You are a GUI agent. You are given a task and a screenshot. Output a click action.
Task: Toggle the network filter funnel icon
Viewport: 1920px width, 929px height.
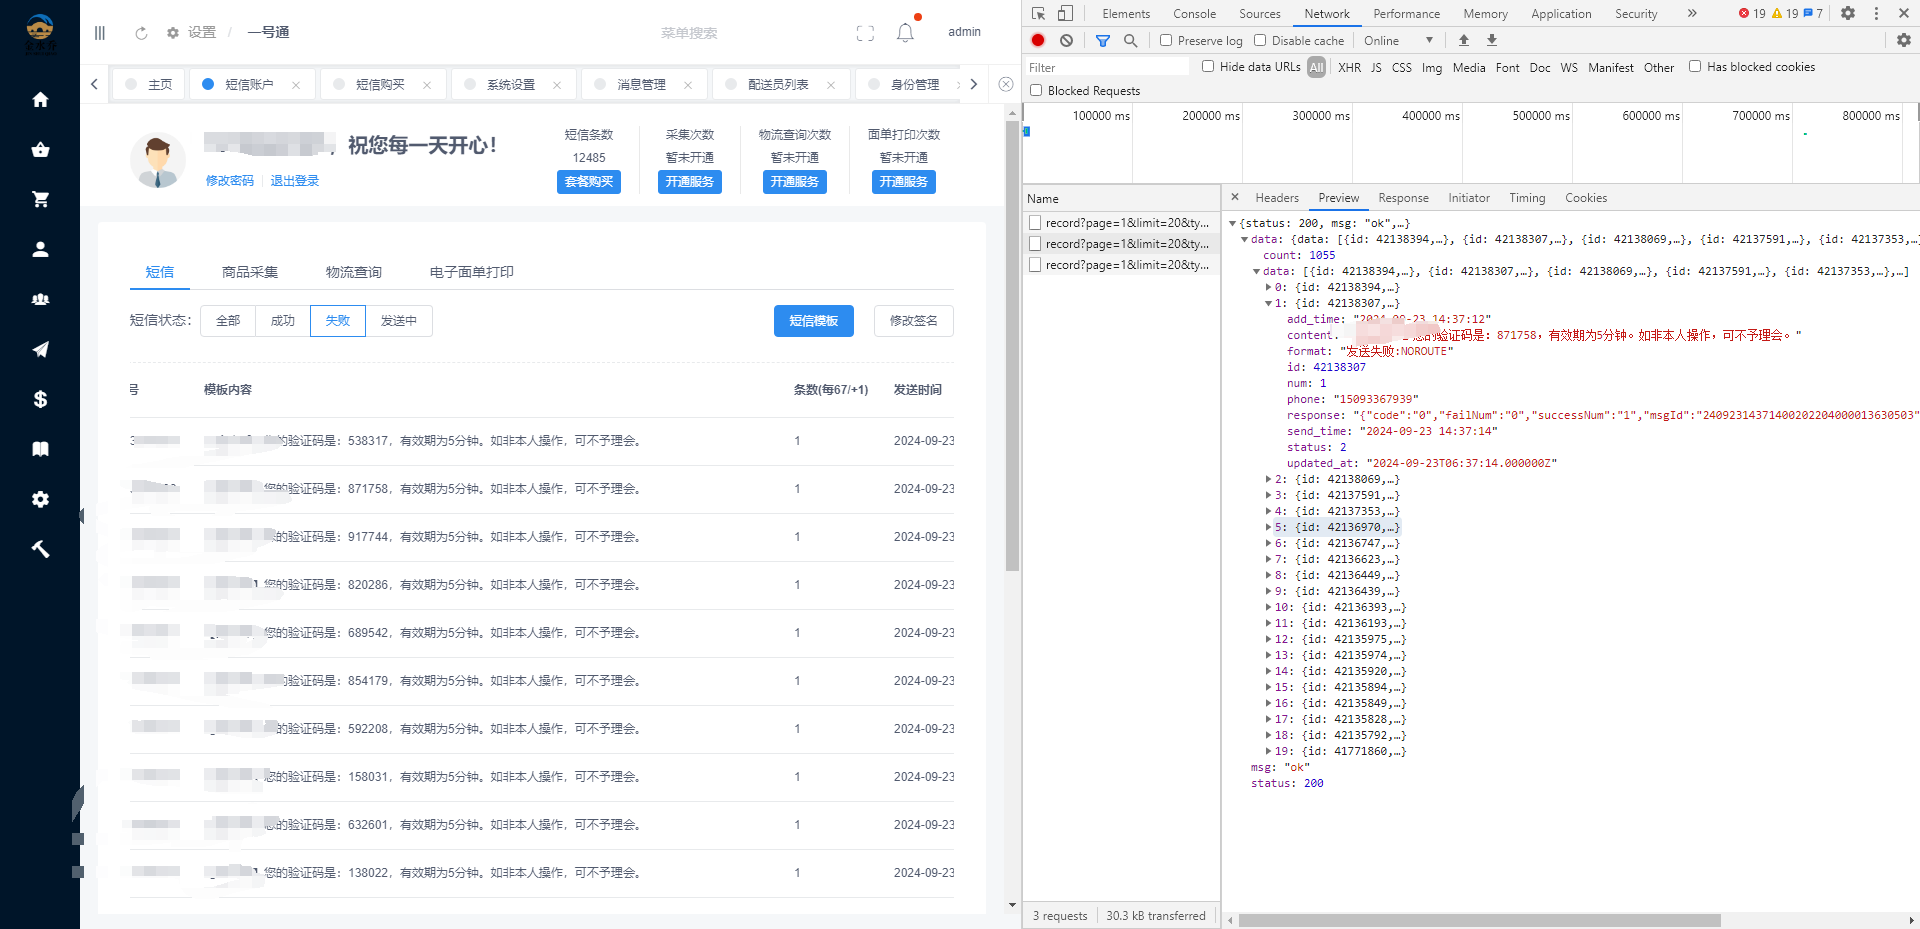click(1103, 41)
